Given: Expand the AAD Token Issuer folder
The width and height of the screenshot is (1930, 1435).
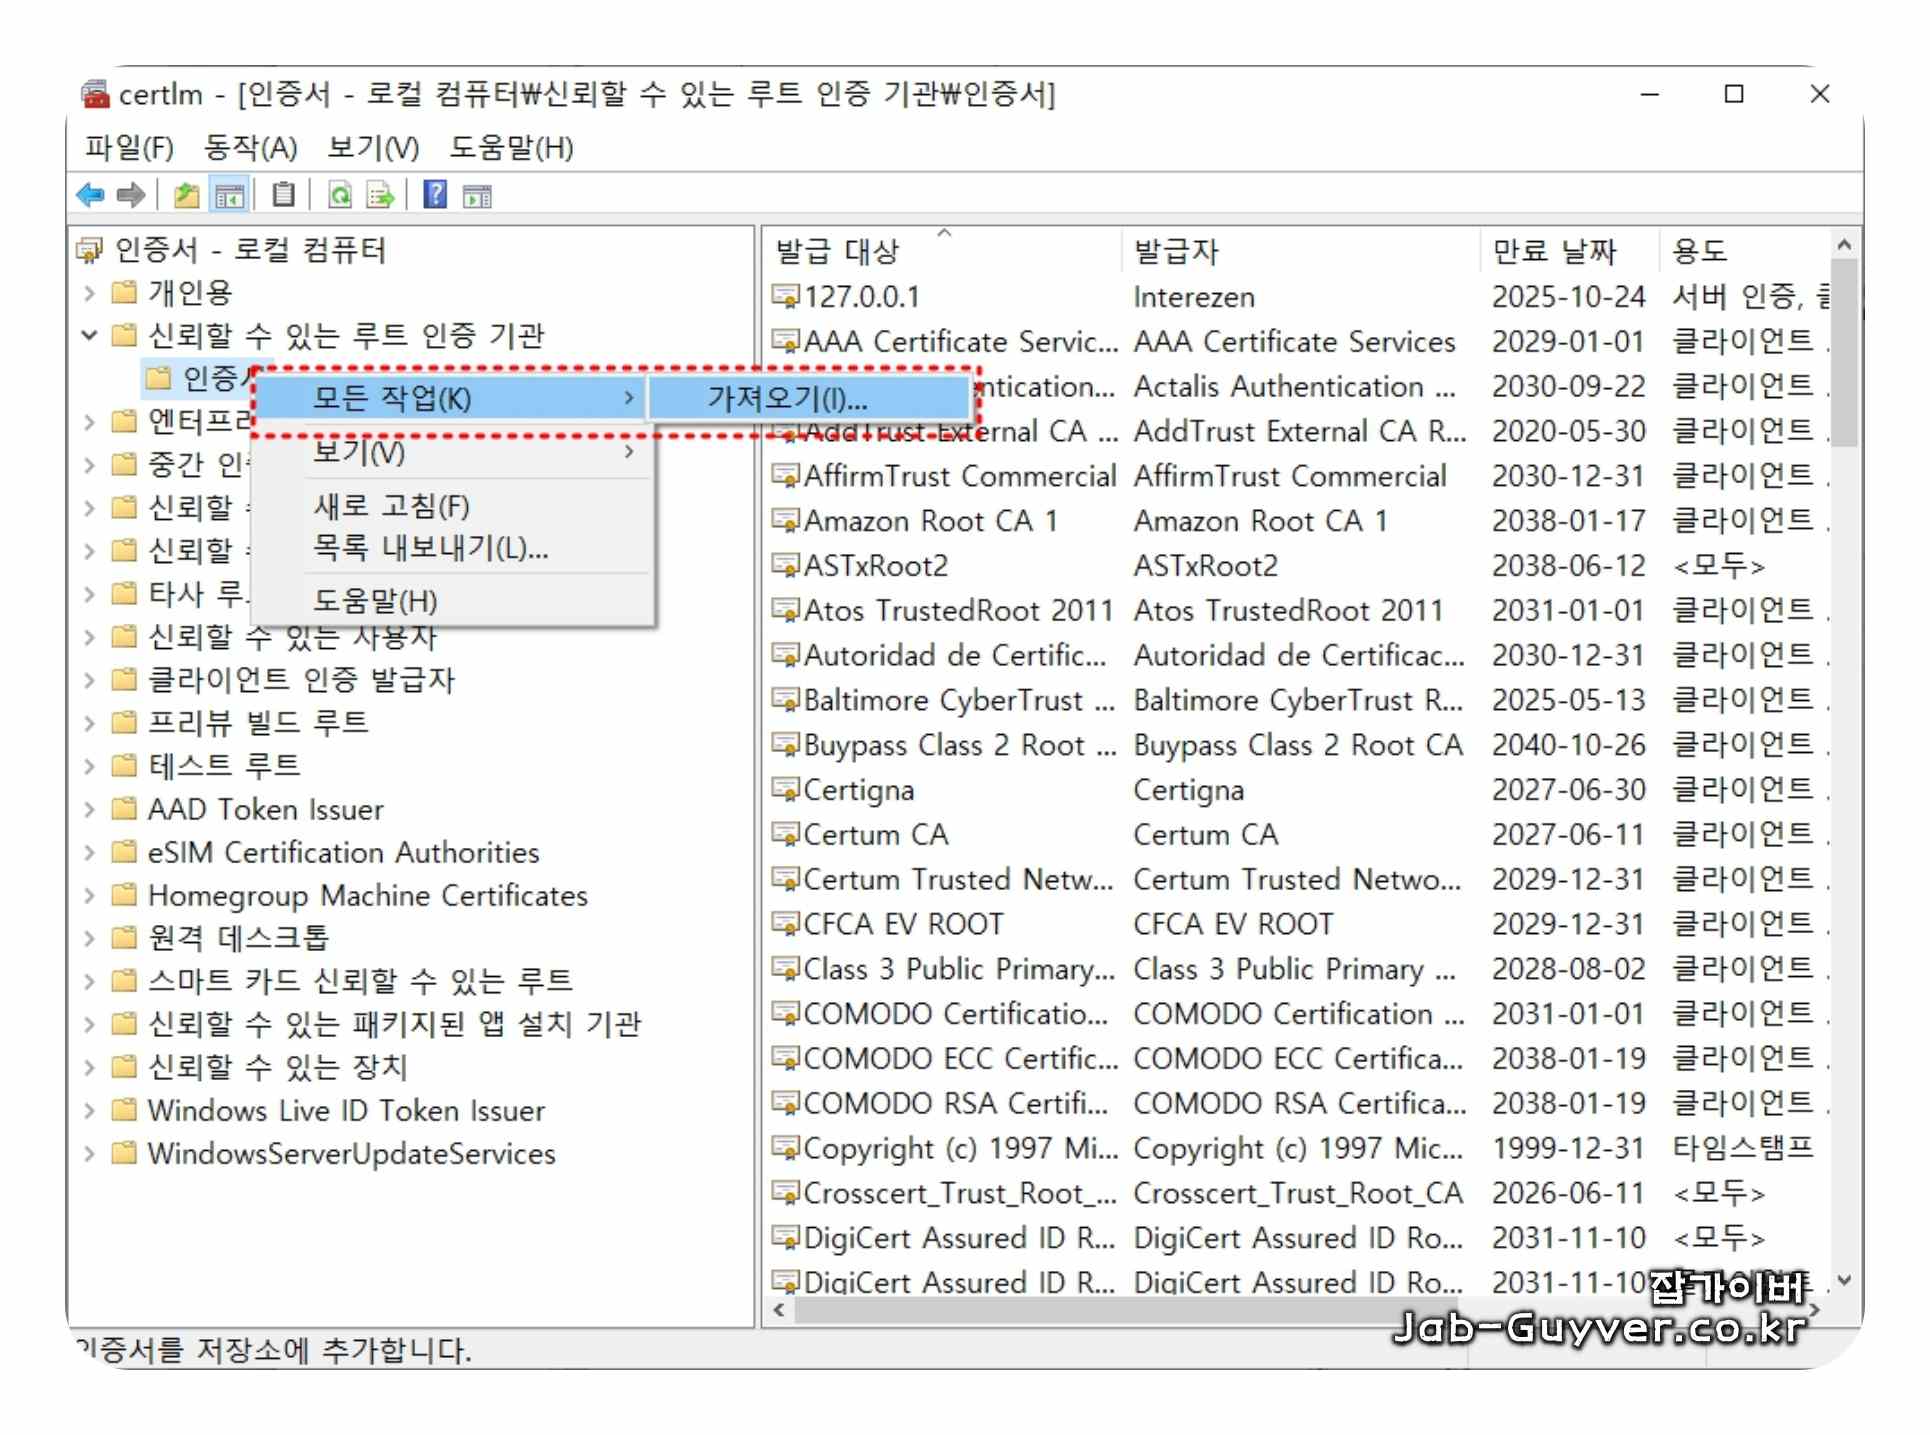Looking at the screenshot, I should [x=90, y=809].
